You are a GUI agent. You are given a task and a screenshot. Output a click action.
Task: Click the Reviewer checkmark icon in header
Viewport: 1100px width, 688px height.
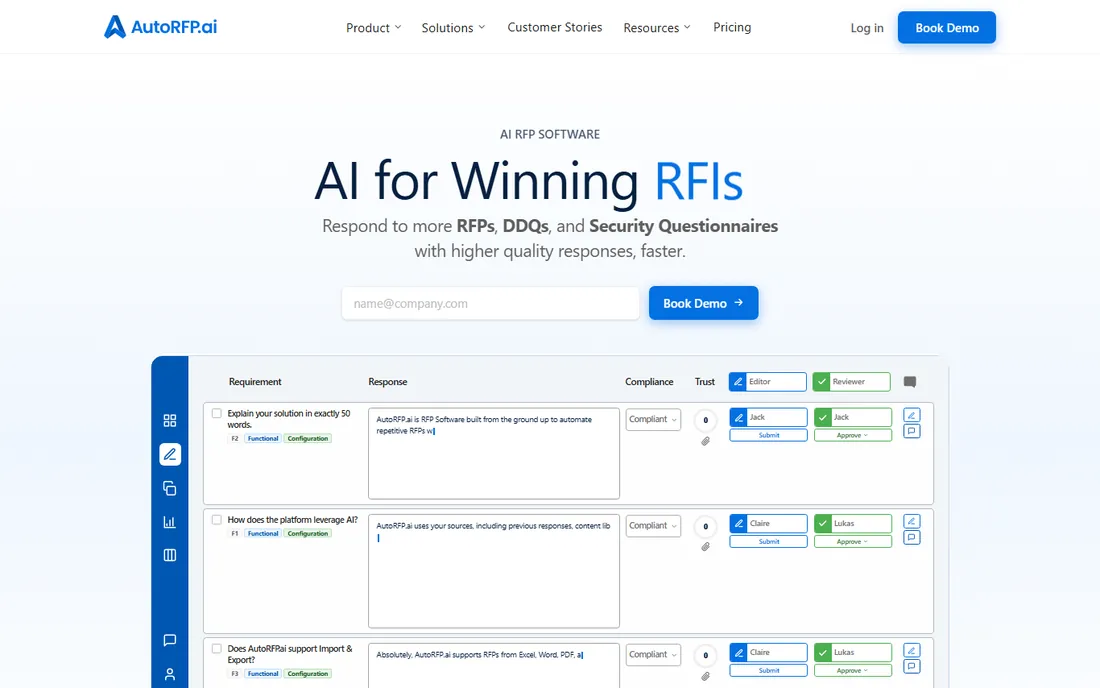pyautogui.click(x=821, y=382)
